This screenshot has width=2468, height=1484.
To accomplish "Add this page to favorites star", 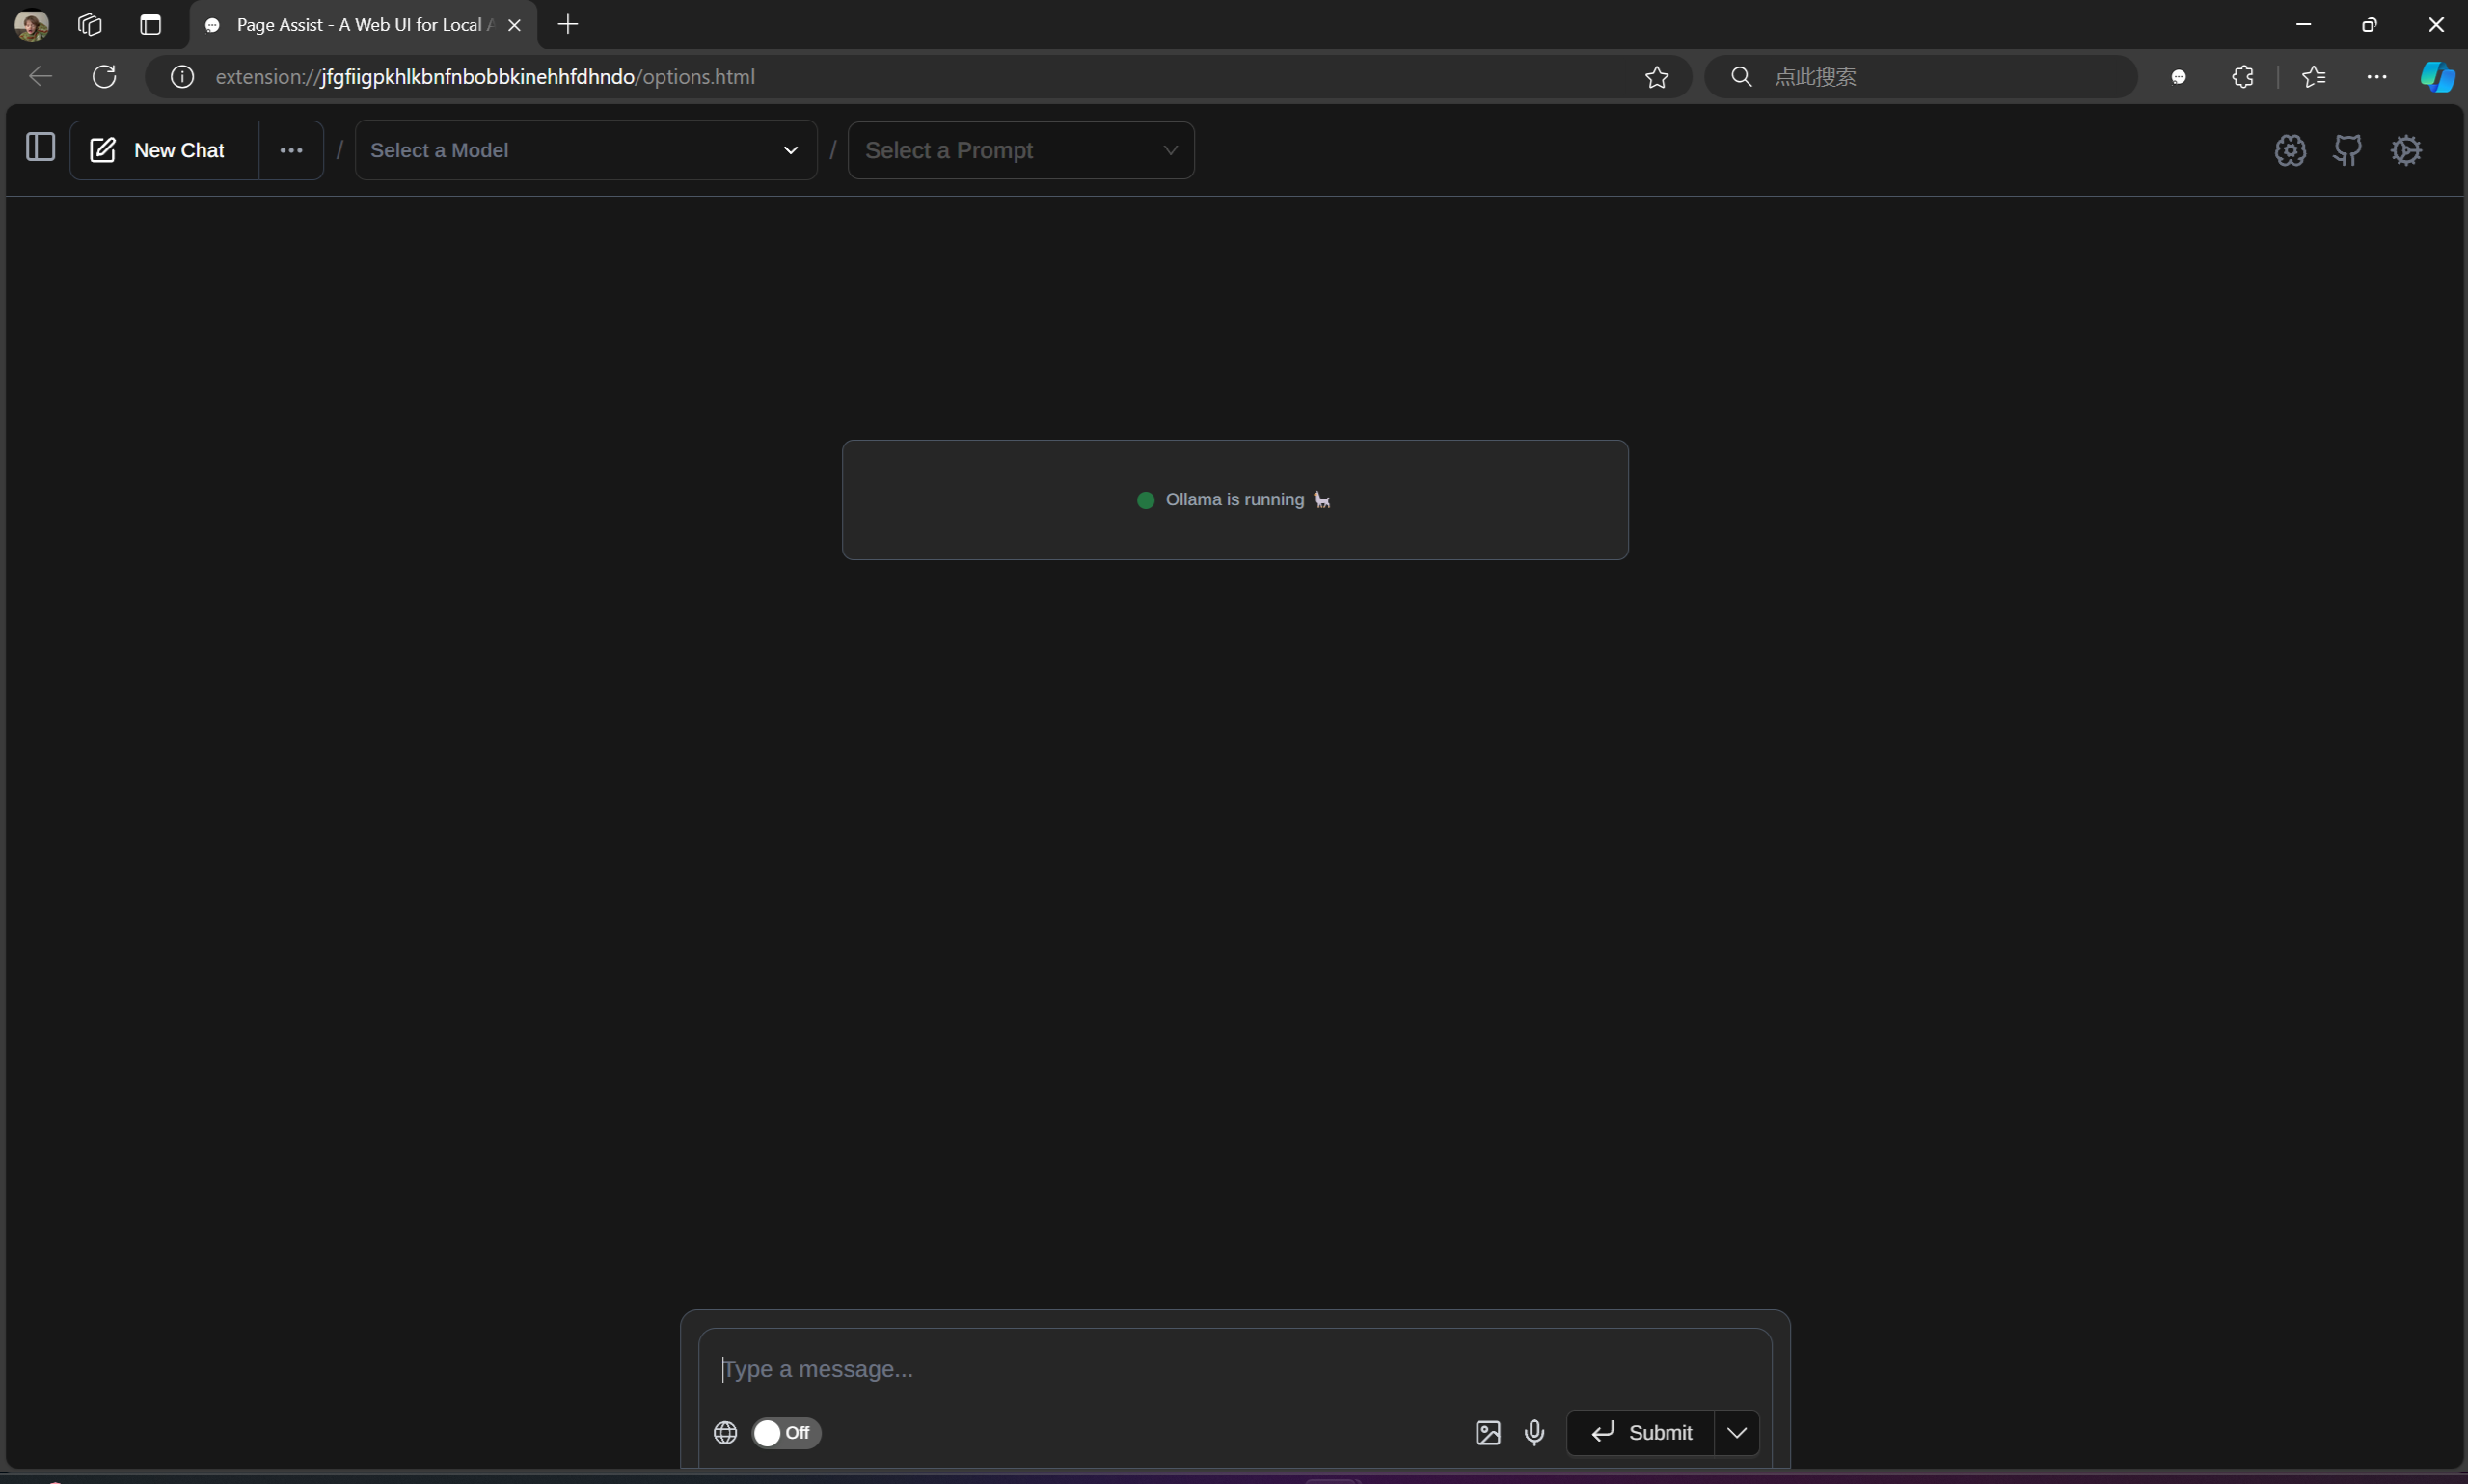I will coord(1656,77).
